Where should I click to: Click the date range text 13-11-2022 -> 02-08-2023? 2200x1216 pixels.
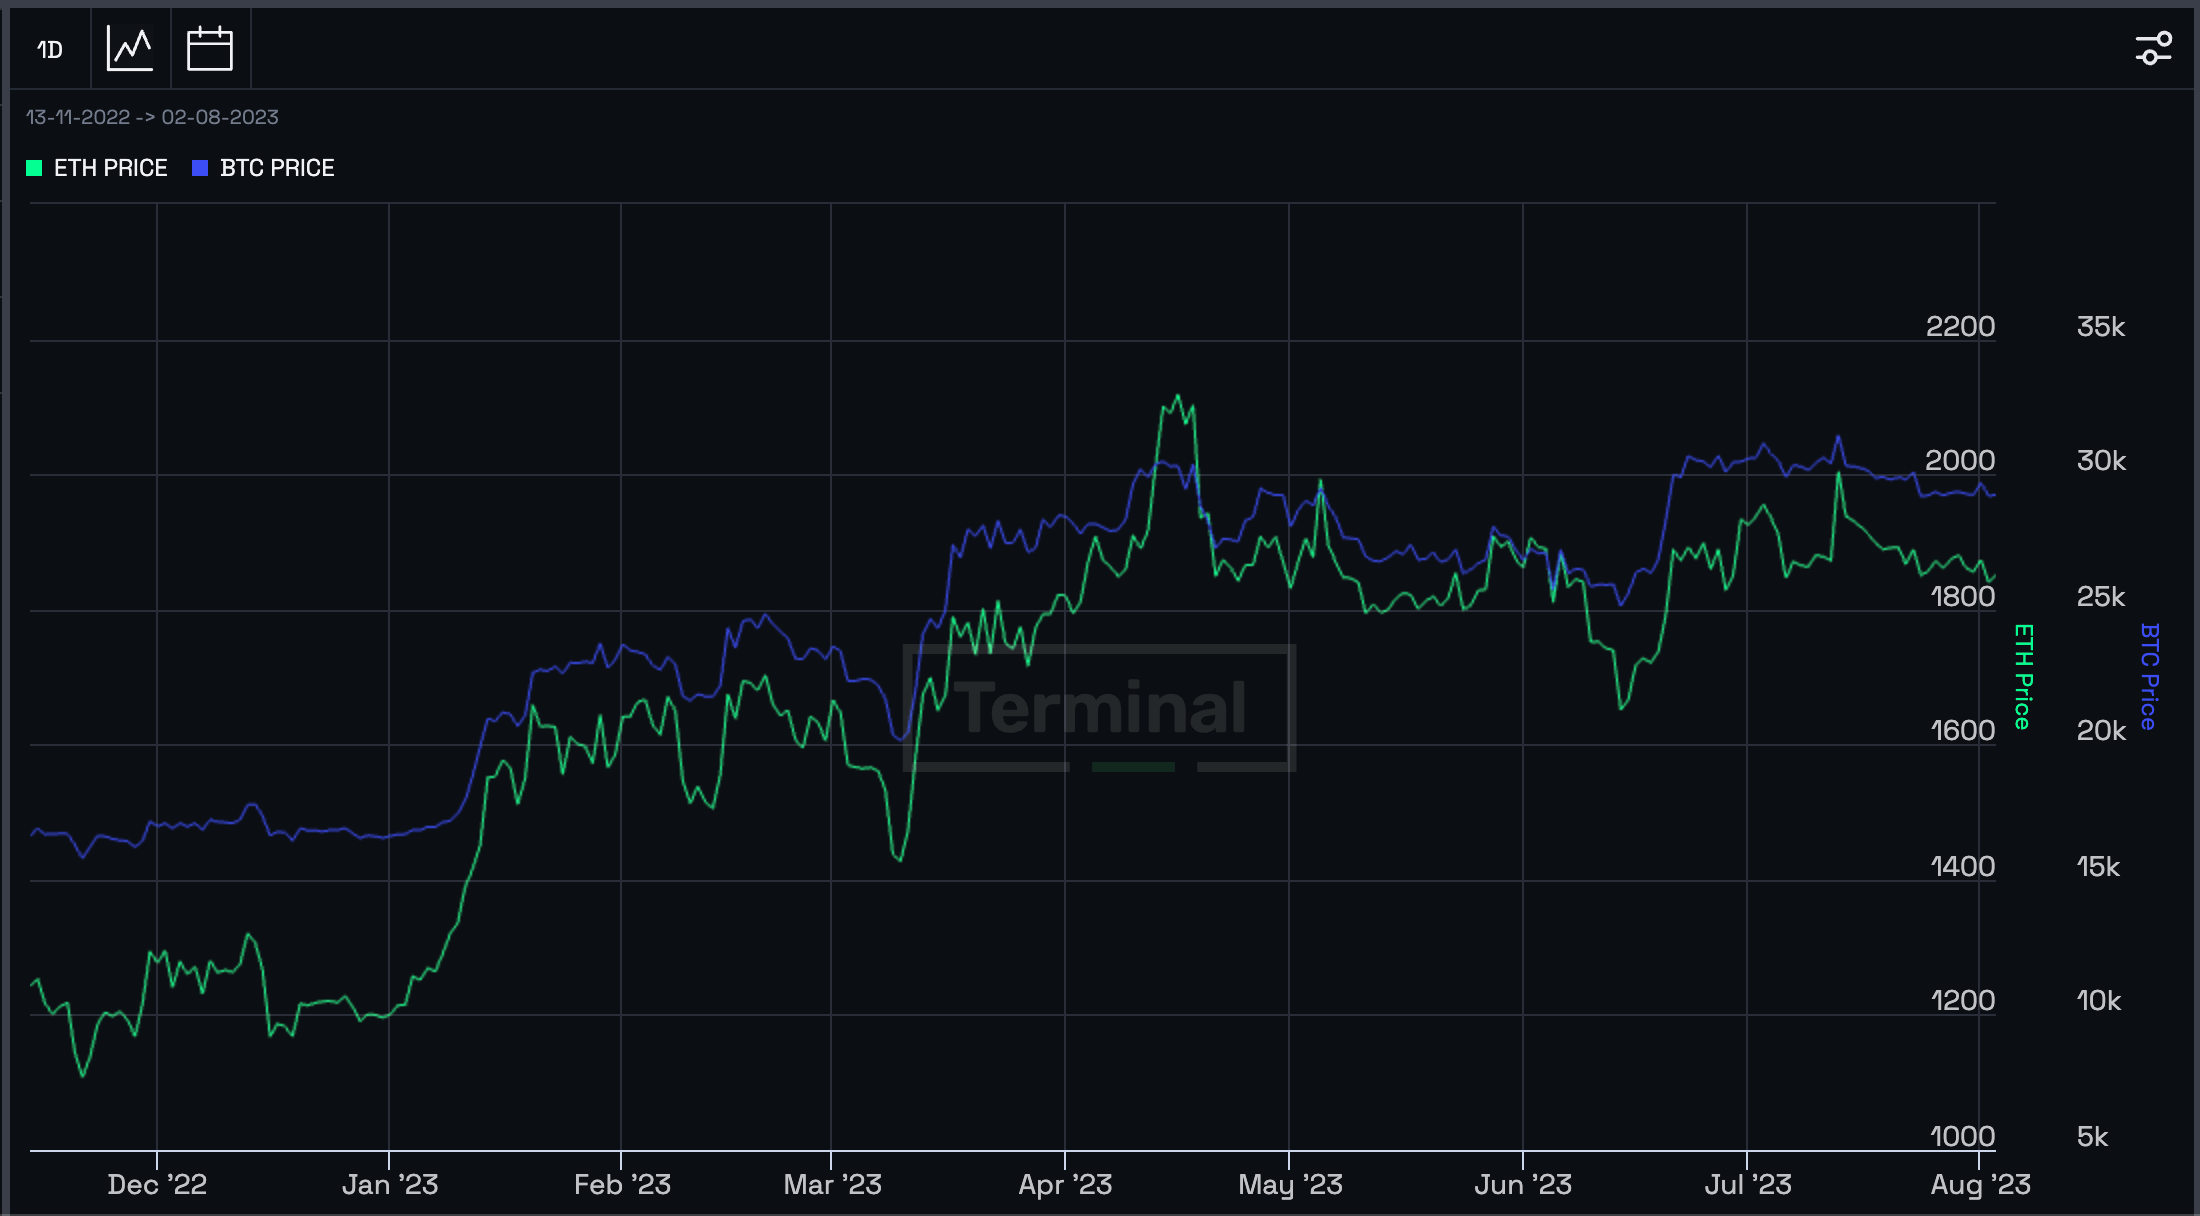tap(152, 117)
